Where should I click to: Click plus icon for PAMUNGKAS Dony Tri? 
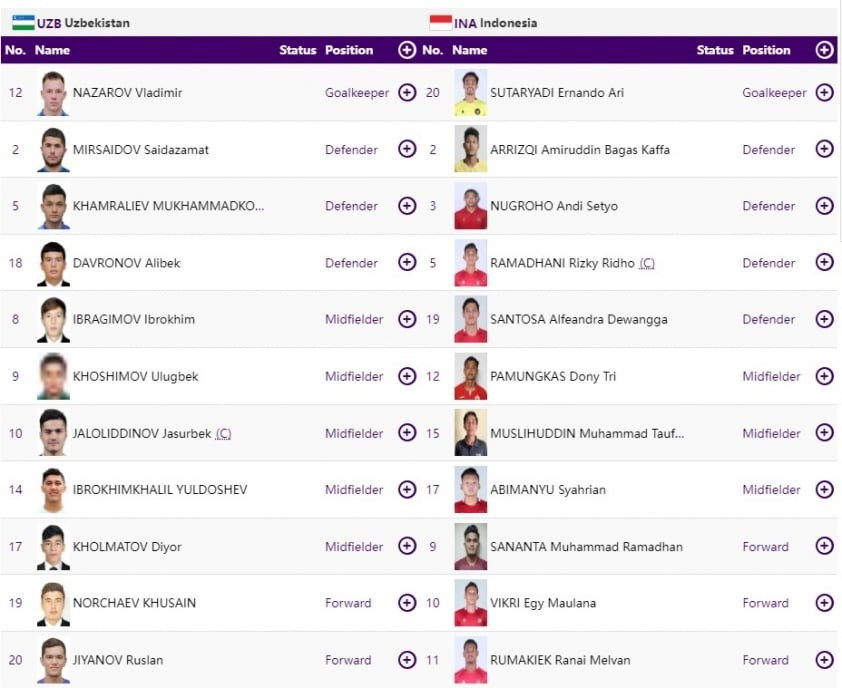[x=824, y=376]
